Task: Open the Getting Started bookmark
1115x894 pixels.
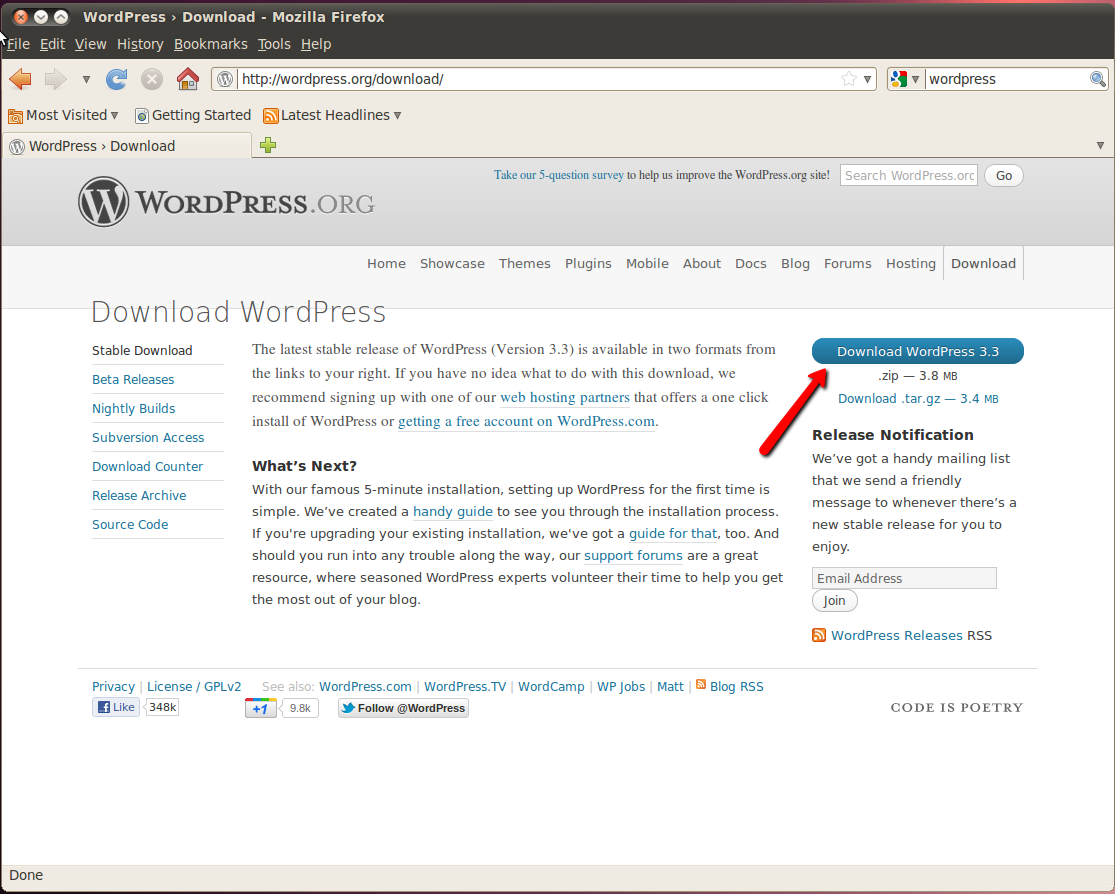Action: [x=193, y=115]
